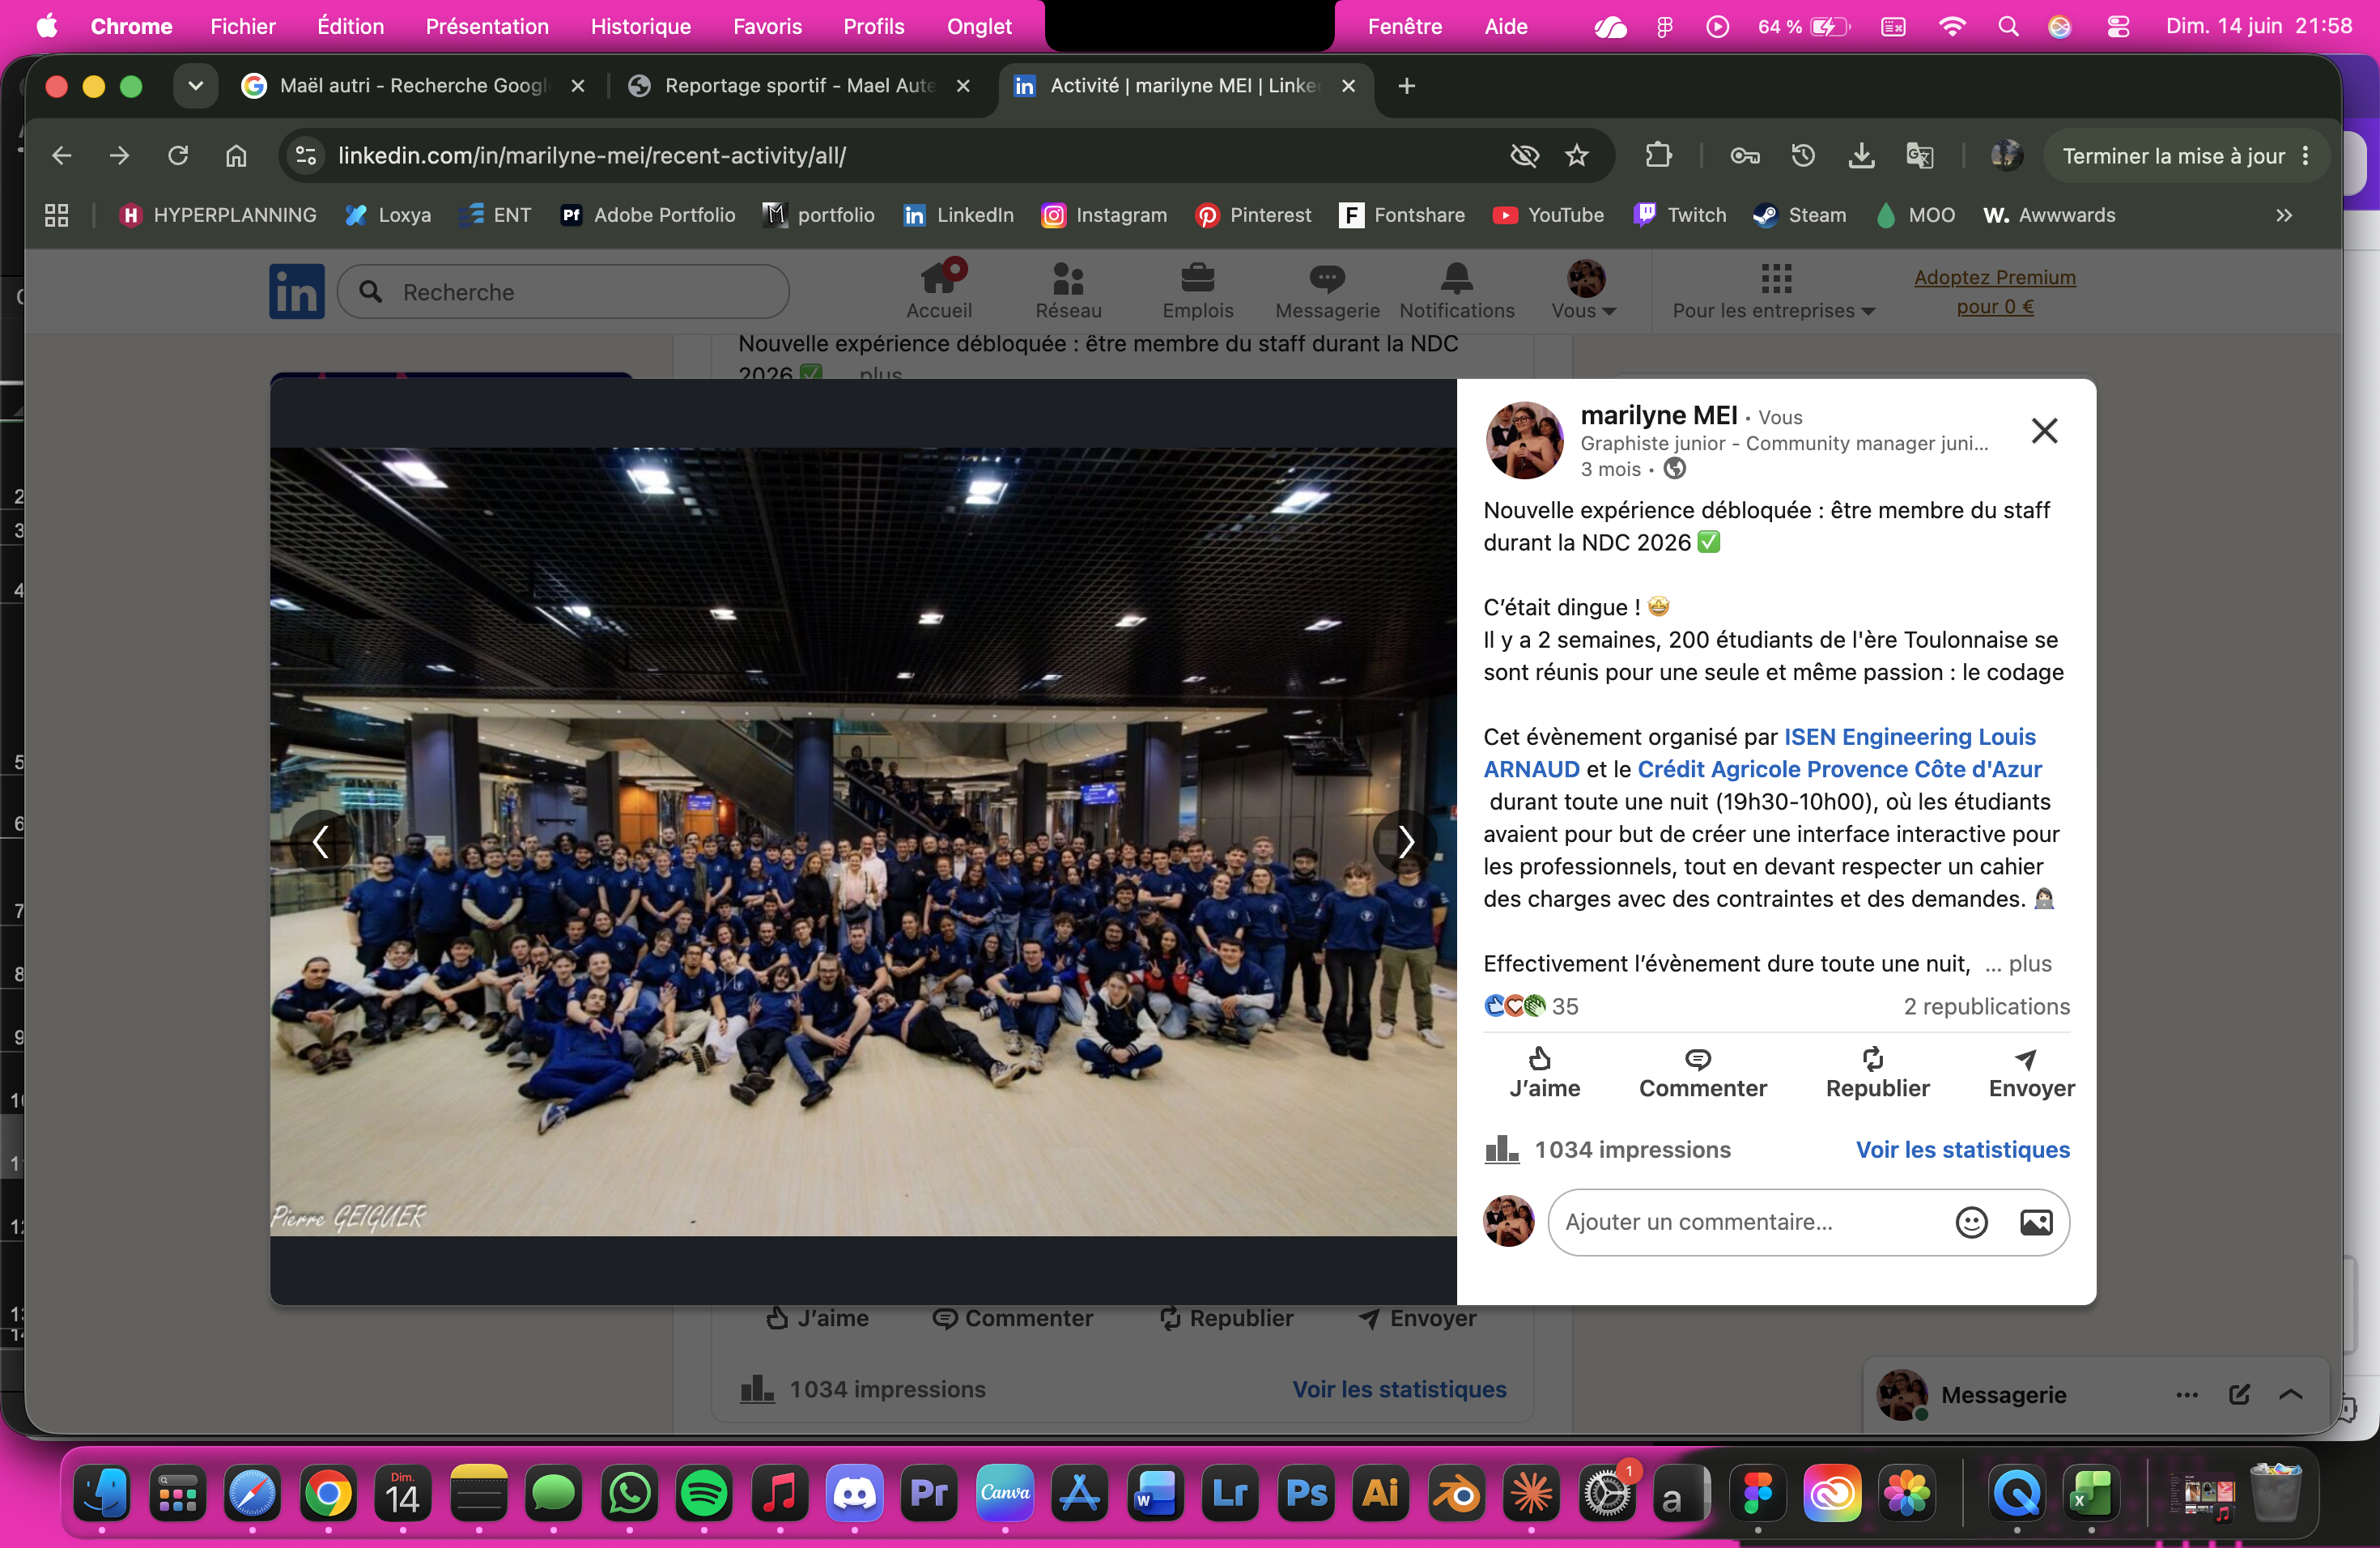This screenshot has height=1548, width=2380.
Task: Open Voir les statistiques in the viewer panel
Action: (1962, 1150)
